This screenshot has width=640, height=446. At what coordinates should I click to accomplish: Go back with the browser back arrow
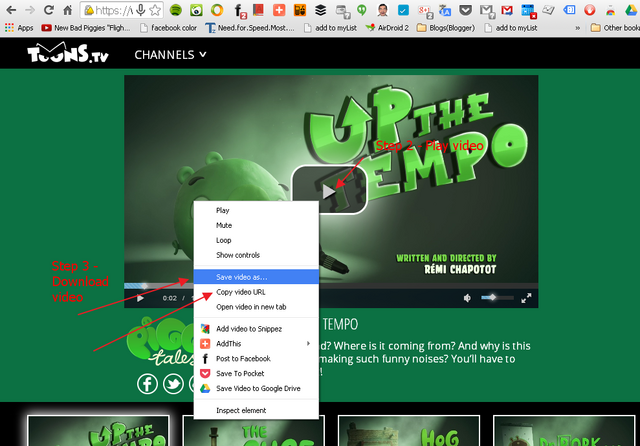[11, 10]
